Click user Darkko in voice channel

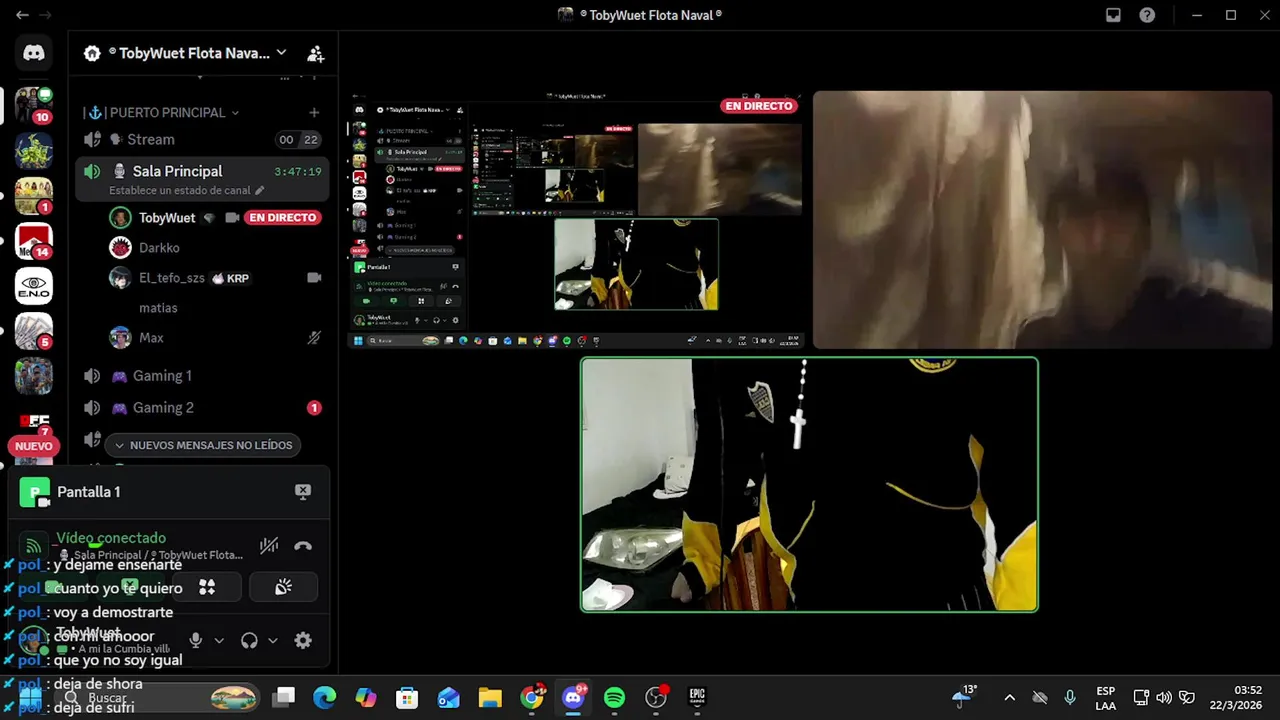click(x=159, y=248)
